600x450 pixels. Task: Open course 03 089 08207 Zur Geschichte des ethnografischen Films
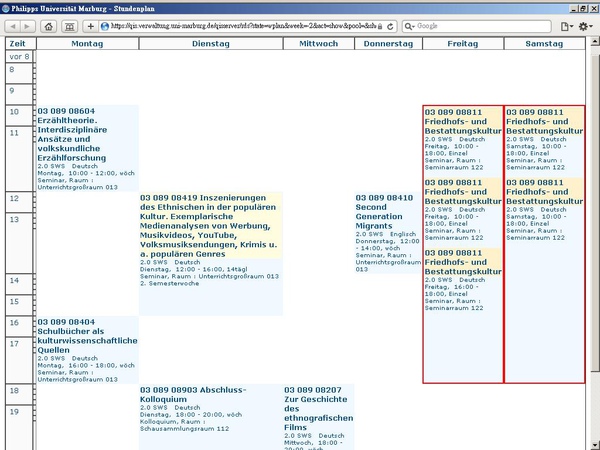tap(318, 409)
